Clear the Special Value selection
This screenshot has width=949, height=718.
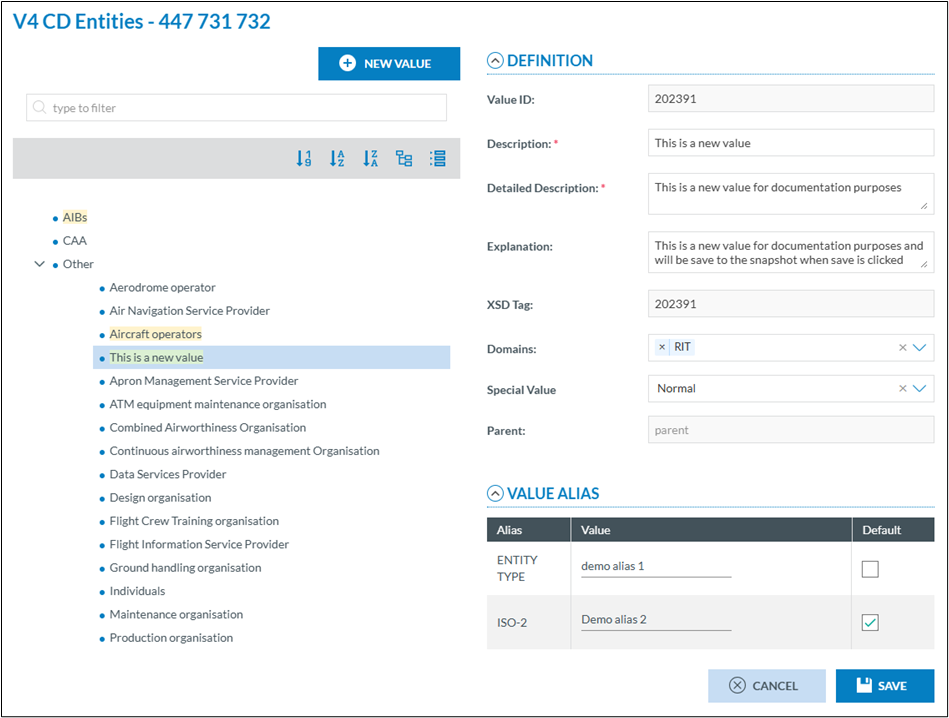(902, 389)
